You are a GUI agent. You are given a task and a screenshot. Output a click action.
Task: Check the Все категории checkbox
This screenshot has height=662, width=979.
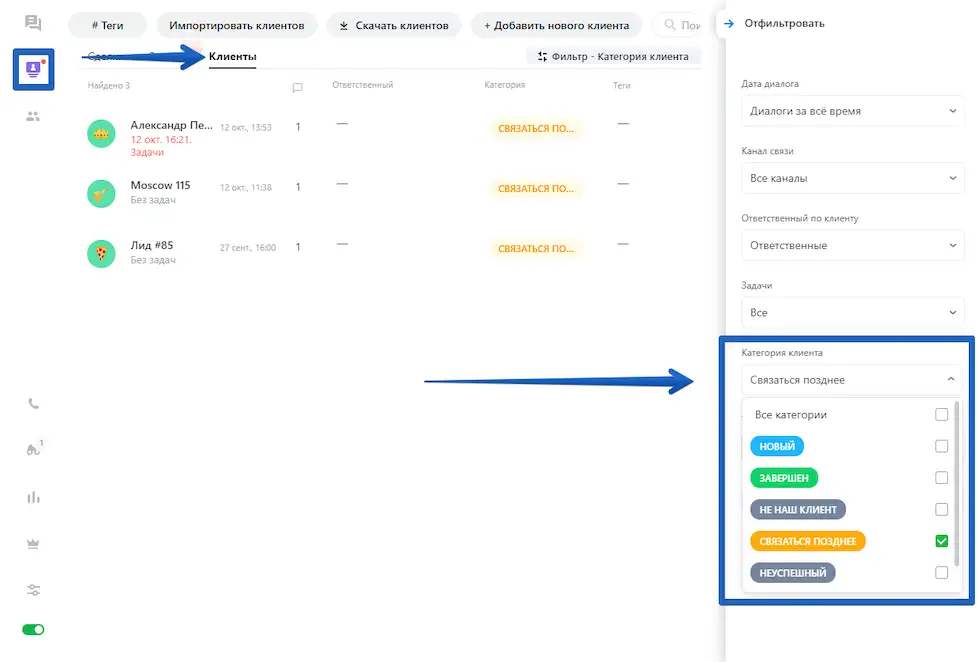click(x=941, y=414)
